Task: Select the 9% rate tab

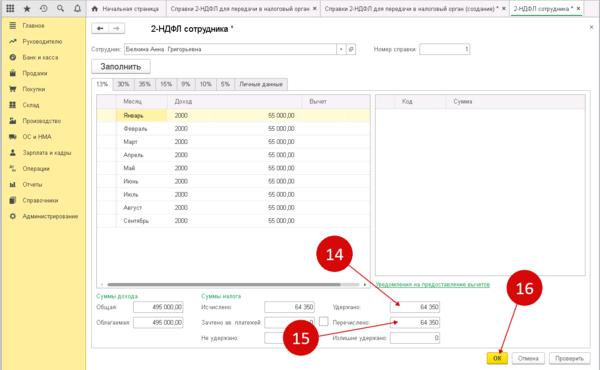Action: point(186,84)
